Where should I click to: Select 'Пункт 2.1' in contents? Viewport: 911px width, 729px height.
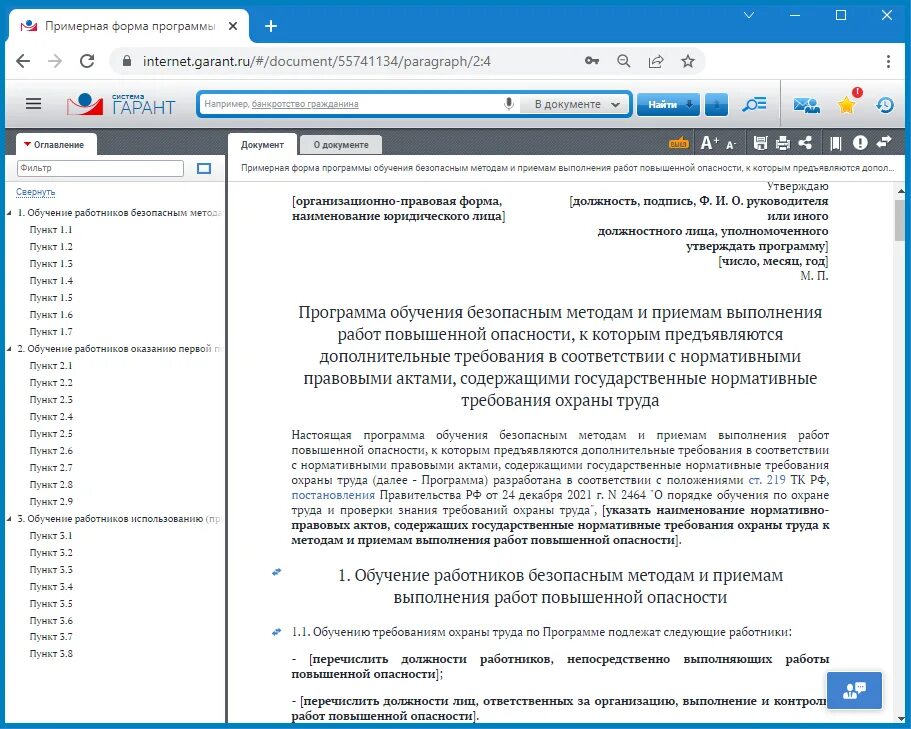coord(51,366)
